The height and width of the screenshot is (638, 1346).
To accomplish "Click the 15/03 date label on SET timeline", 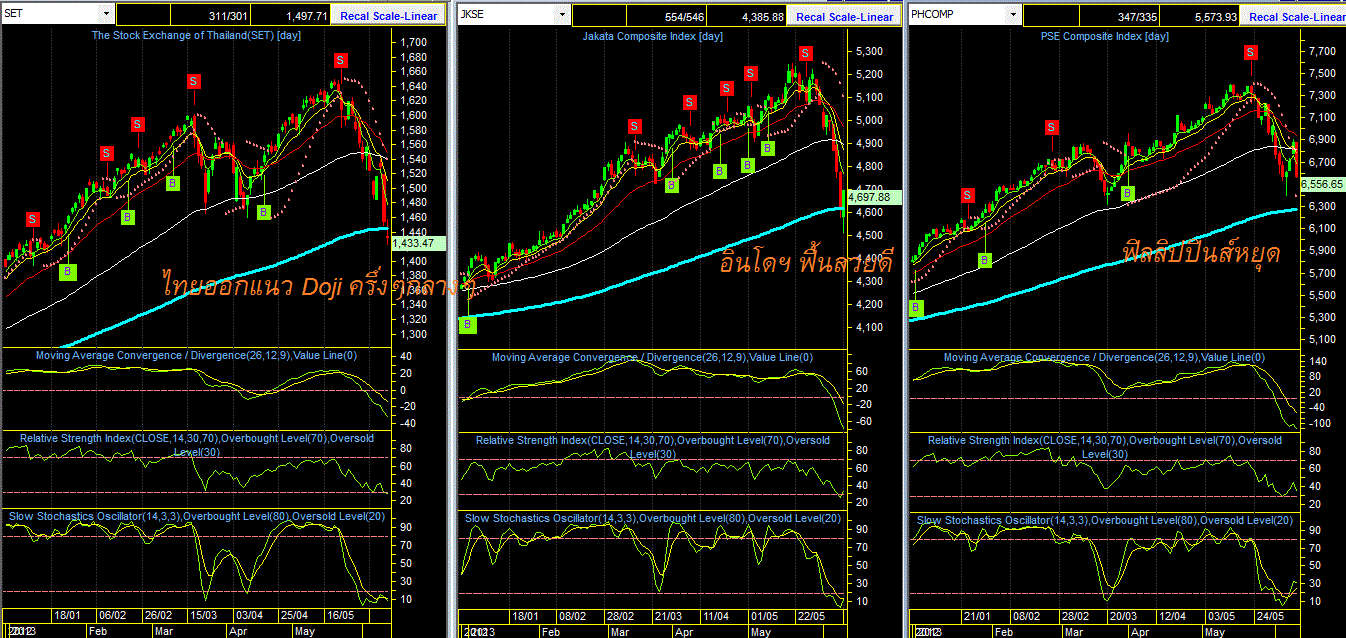I will [202, 616].
